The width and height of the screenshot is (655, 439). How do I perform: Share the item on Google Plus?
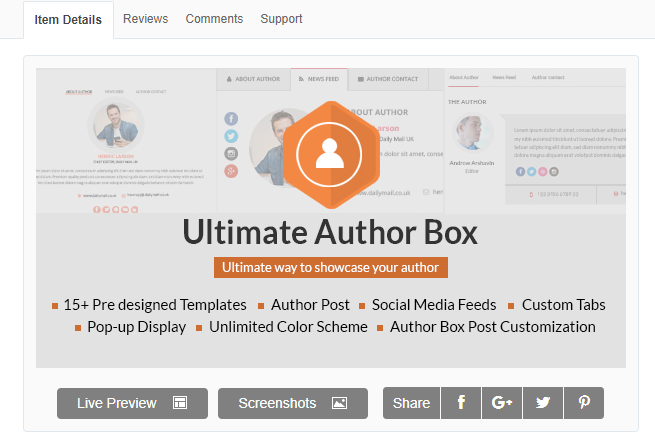(x=502, y=403)
